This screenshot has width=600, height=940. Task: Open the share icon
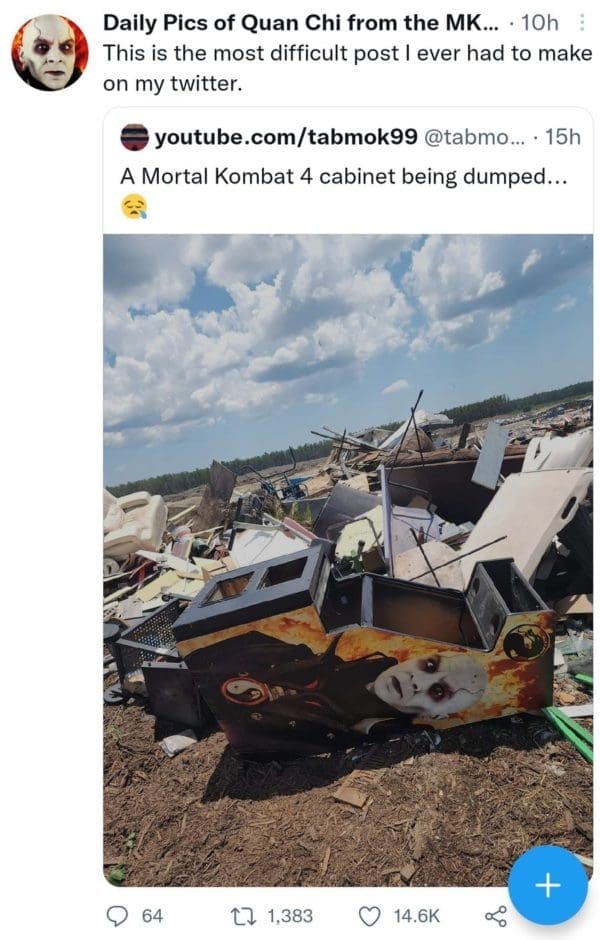(496, 916)
